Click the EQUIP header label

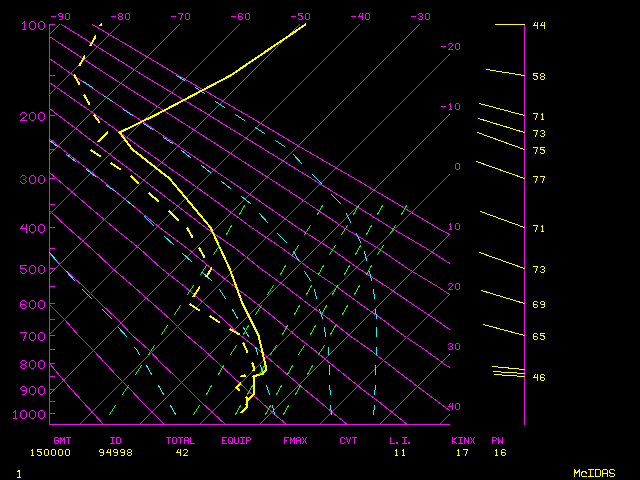tap(237, 440)
